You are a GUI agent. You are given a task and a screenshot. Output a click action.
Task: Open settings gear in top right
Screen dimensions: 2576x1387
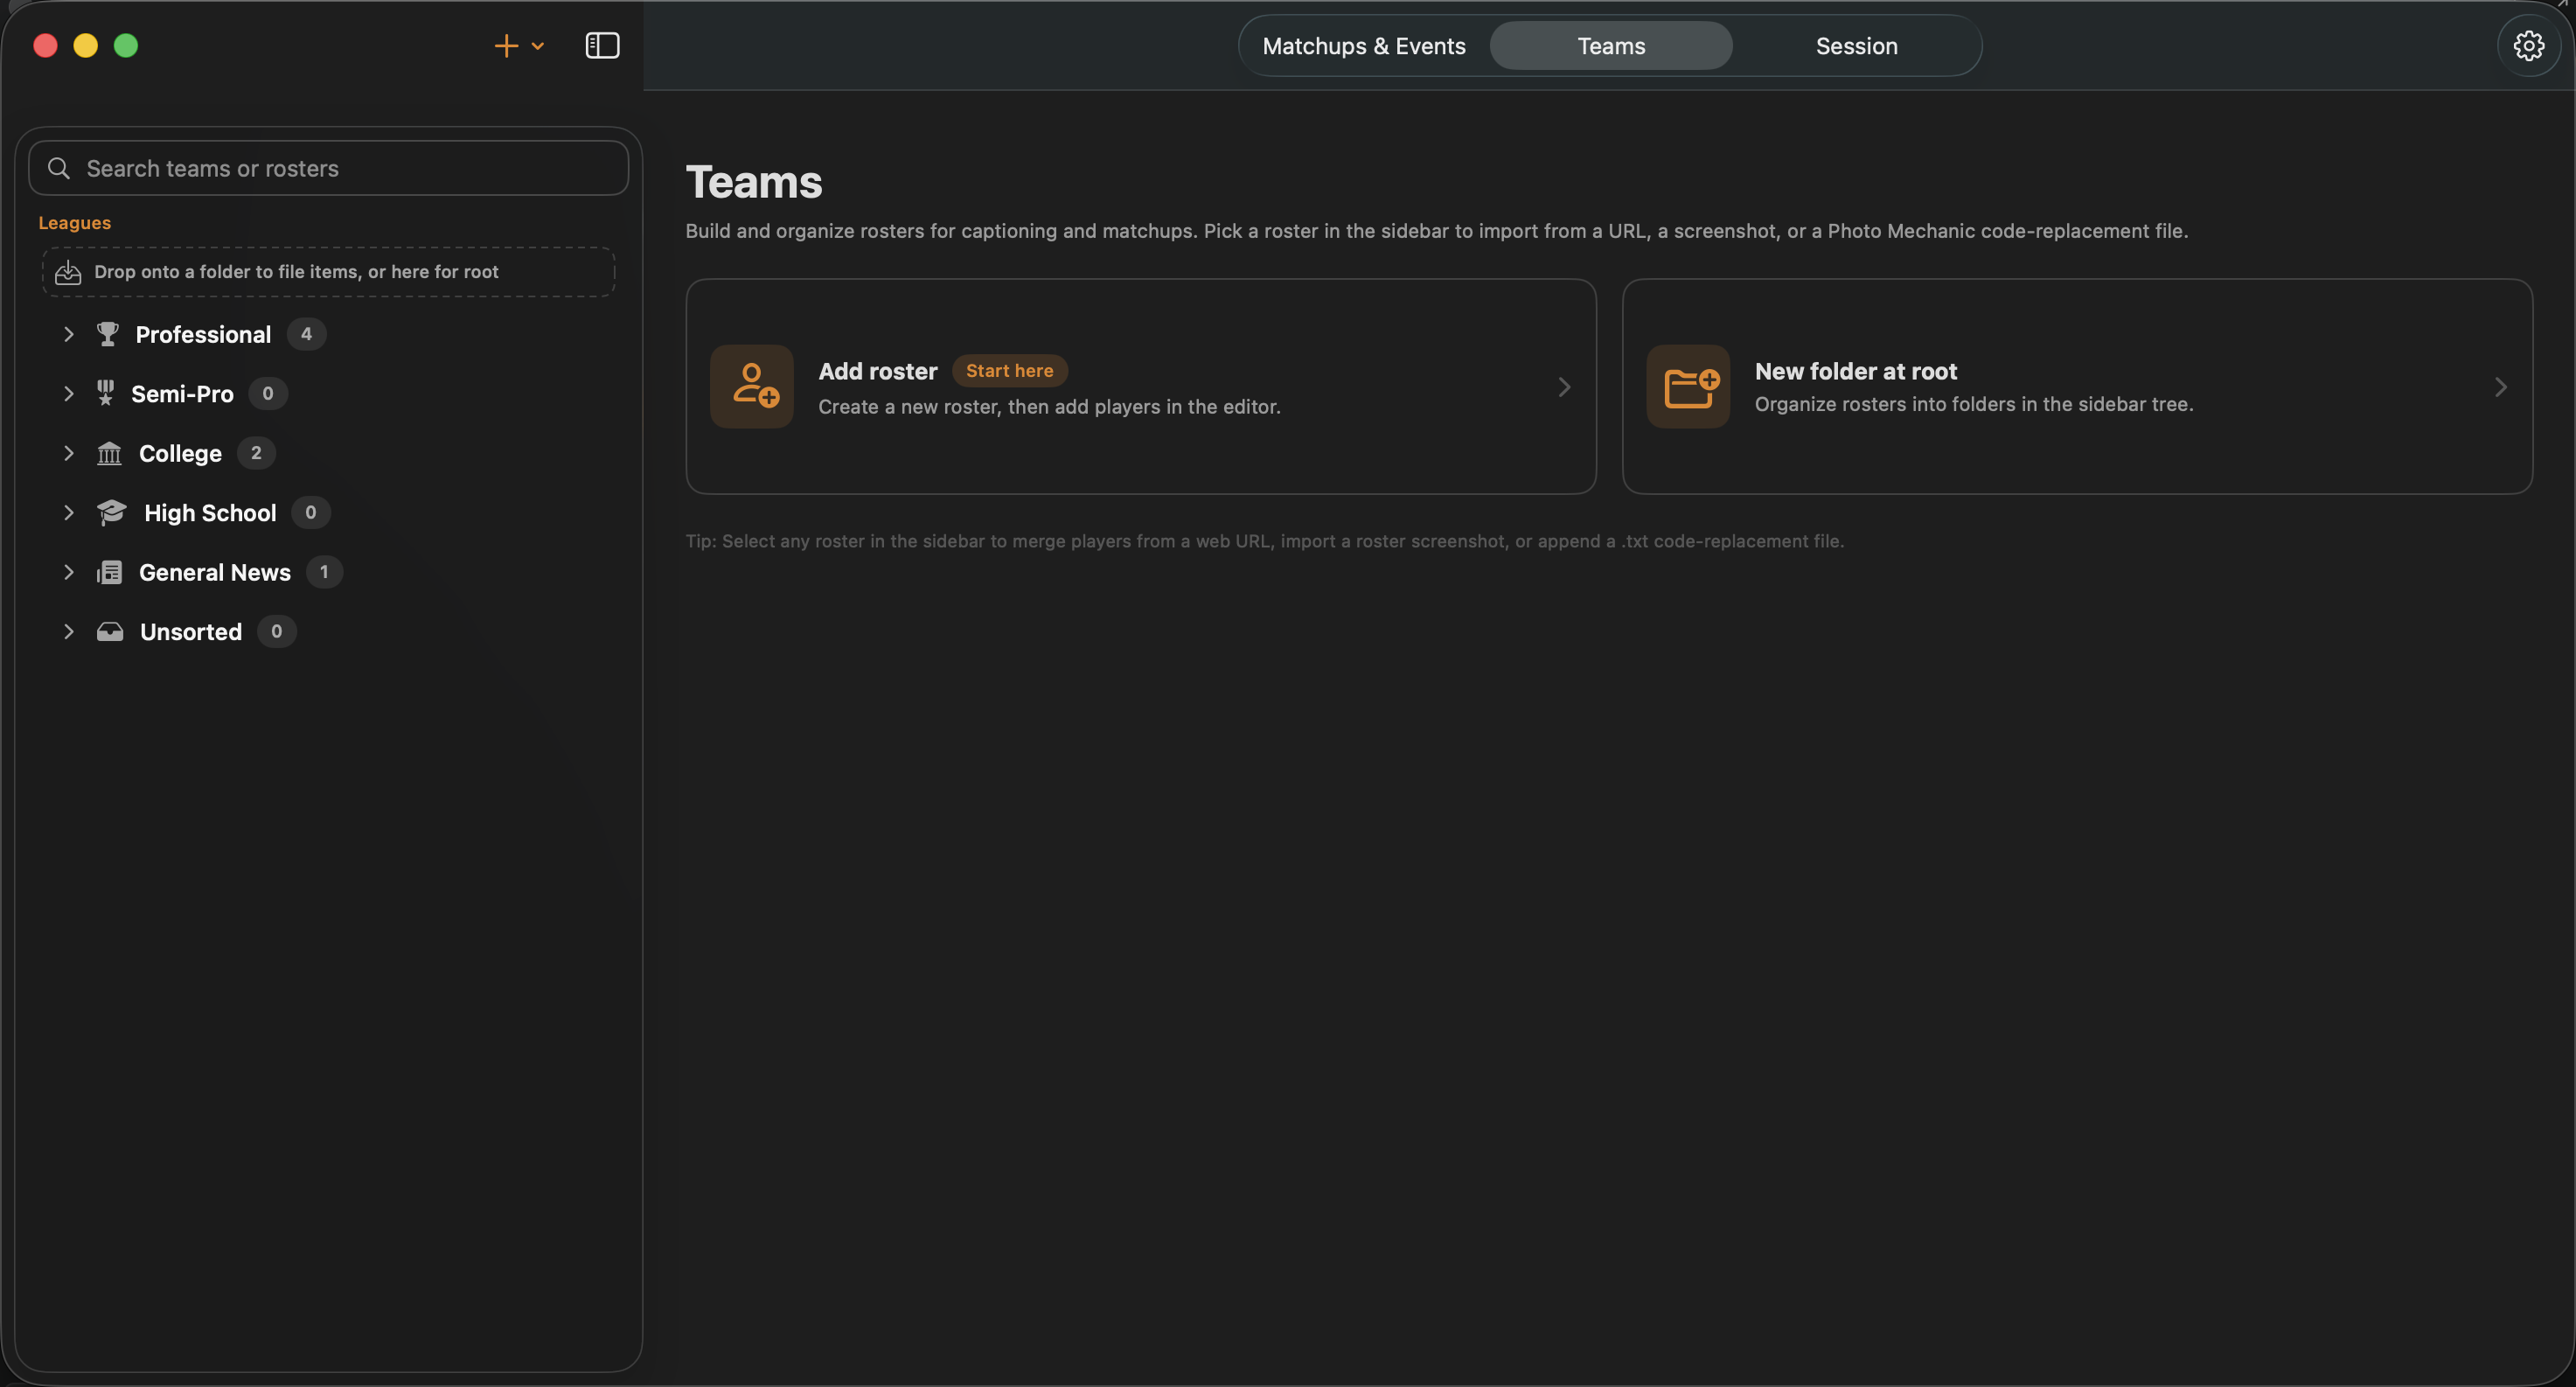coord(2528,46)
